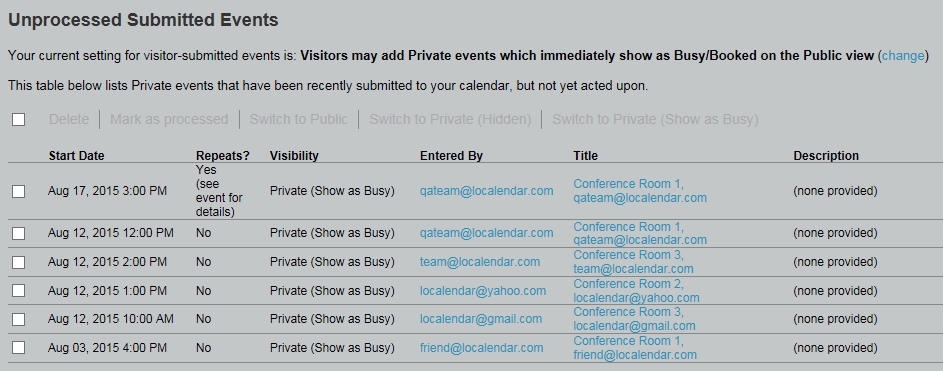943x371 pixels.
Task: Check the box for Aug 17, 2015 3:00 PM event
Action: [x=19, y=191]
